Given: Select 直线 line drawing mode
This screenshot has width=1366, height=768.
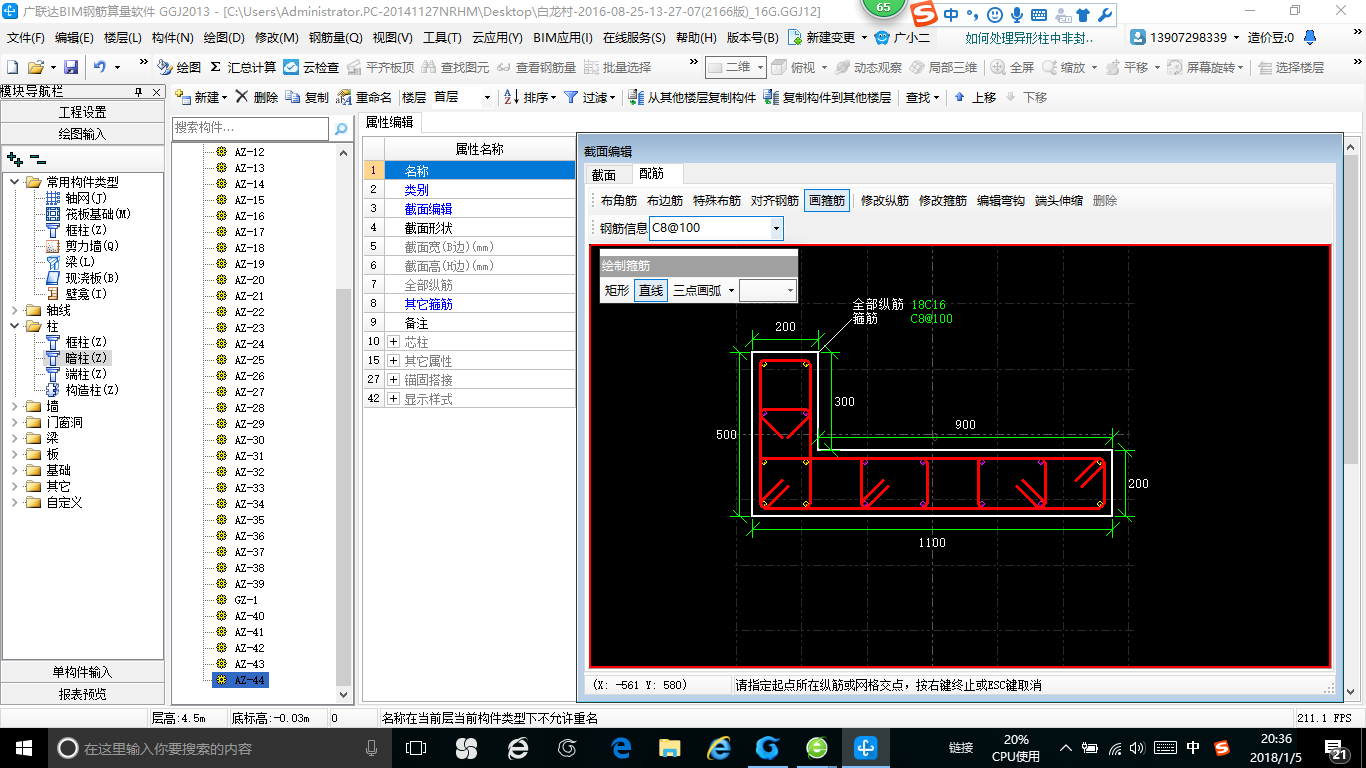Looking at the screenshot, I should point(651,291).
